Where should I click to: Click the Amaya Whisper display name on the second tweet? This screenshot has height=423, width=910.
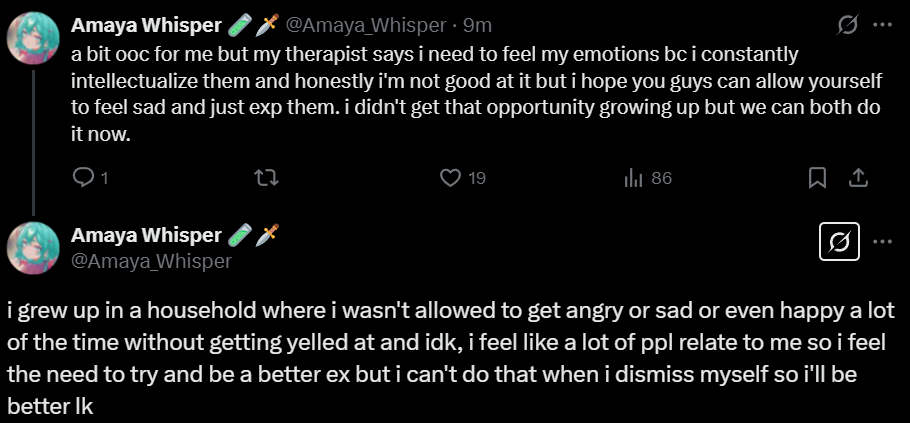pos(146,235)
